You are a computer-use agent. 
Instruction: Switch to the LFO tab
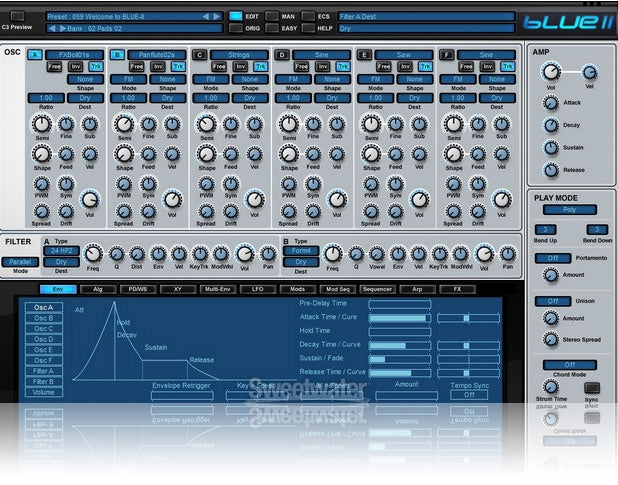coord(257,289)
